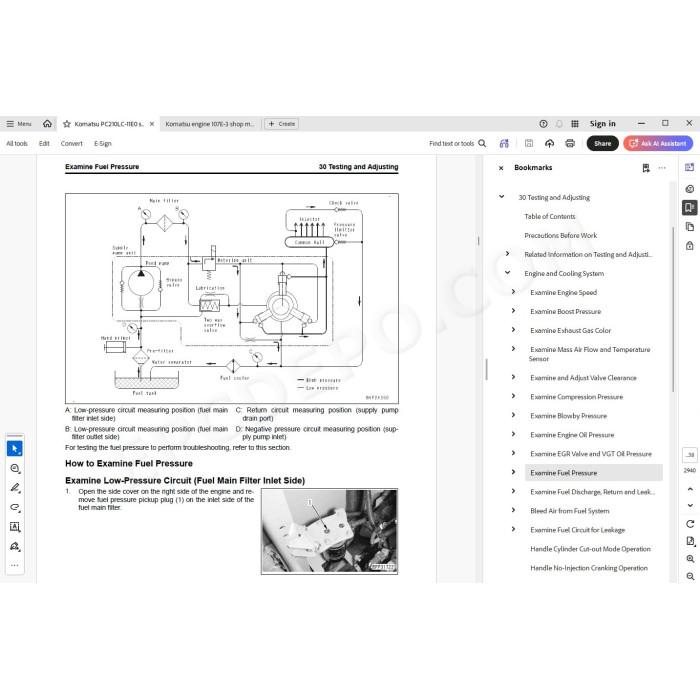
Task: Star the Komatsu PC210LC-11E0 document tab
Action: 67,124
